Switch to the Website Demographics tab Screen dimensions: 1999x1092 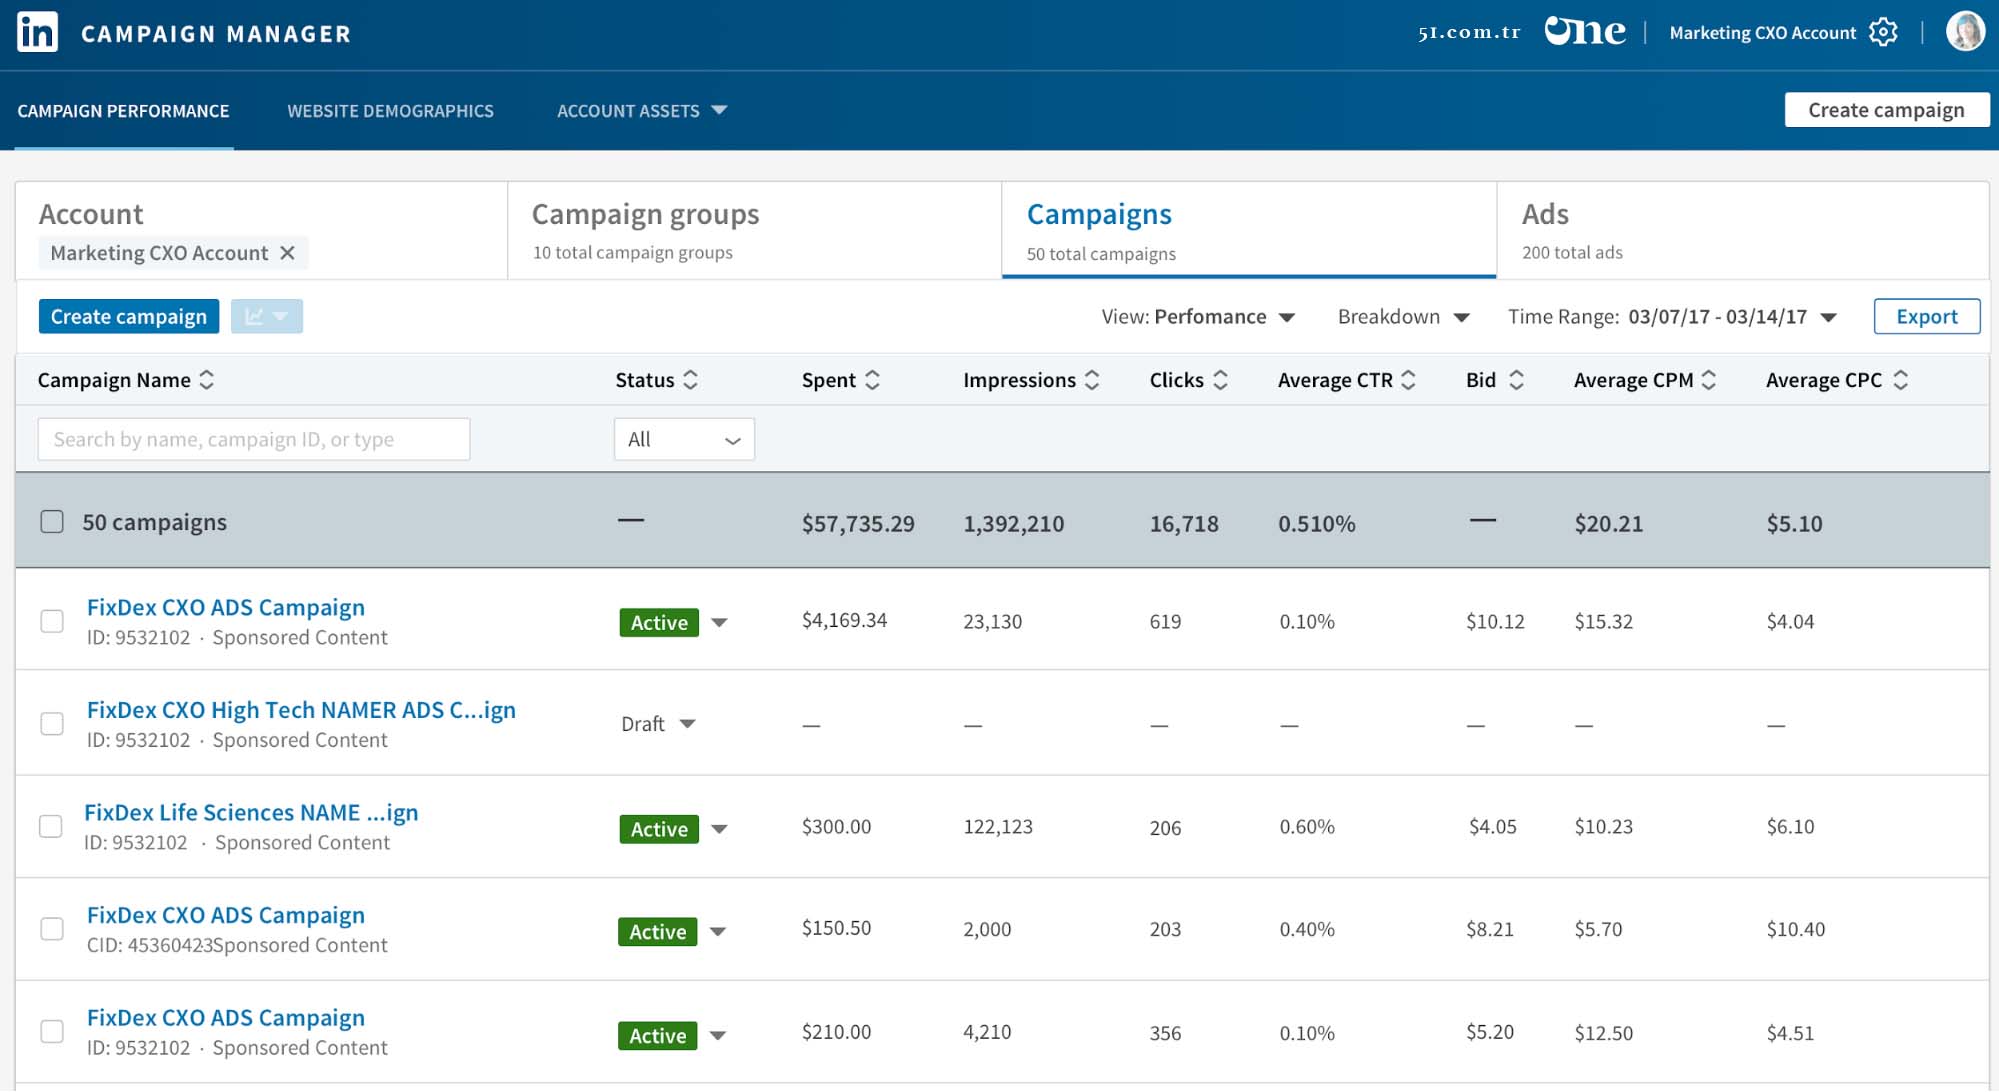(x=391, y=110)
